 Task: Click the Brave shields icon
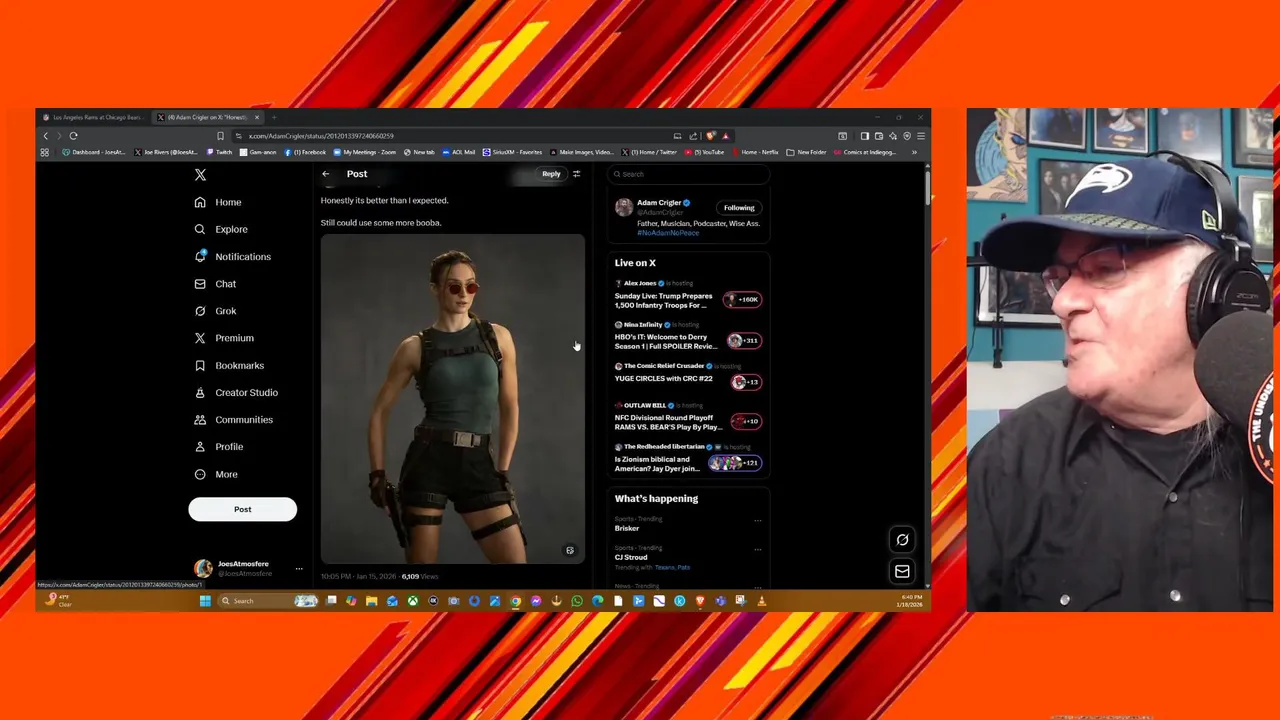tap(710, 136)
